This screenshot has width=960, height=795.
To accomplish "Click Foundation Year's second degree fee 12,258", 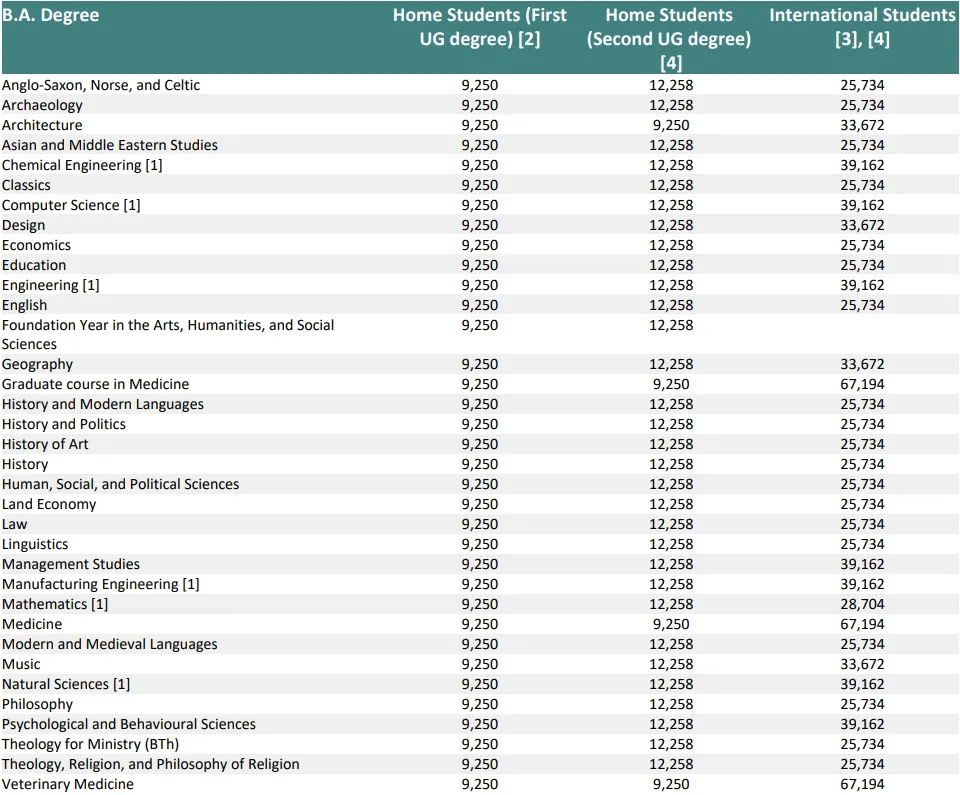I will pos(671,325).
